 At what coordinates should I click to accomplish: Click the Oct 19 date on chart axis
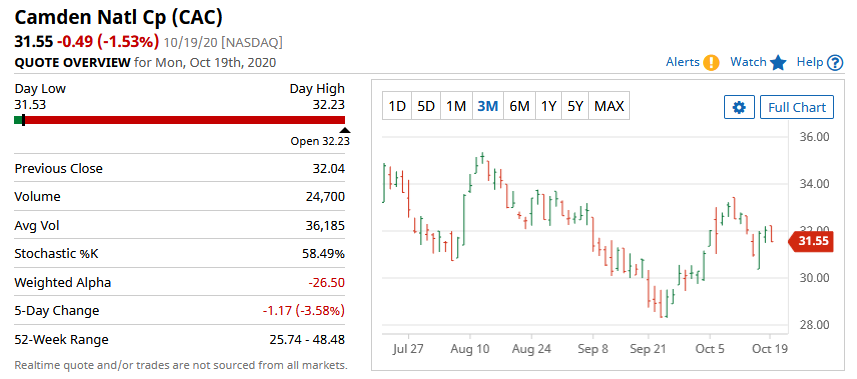[770, 349]
